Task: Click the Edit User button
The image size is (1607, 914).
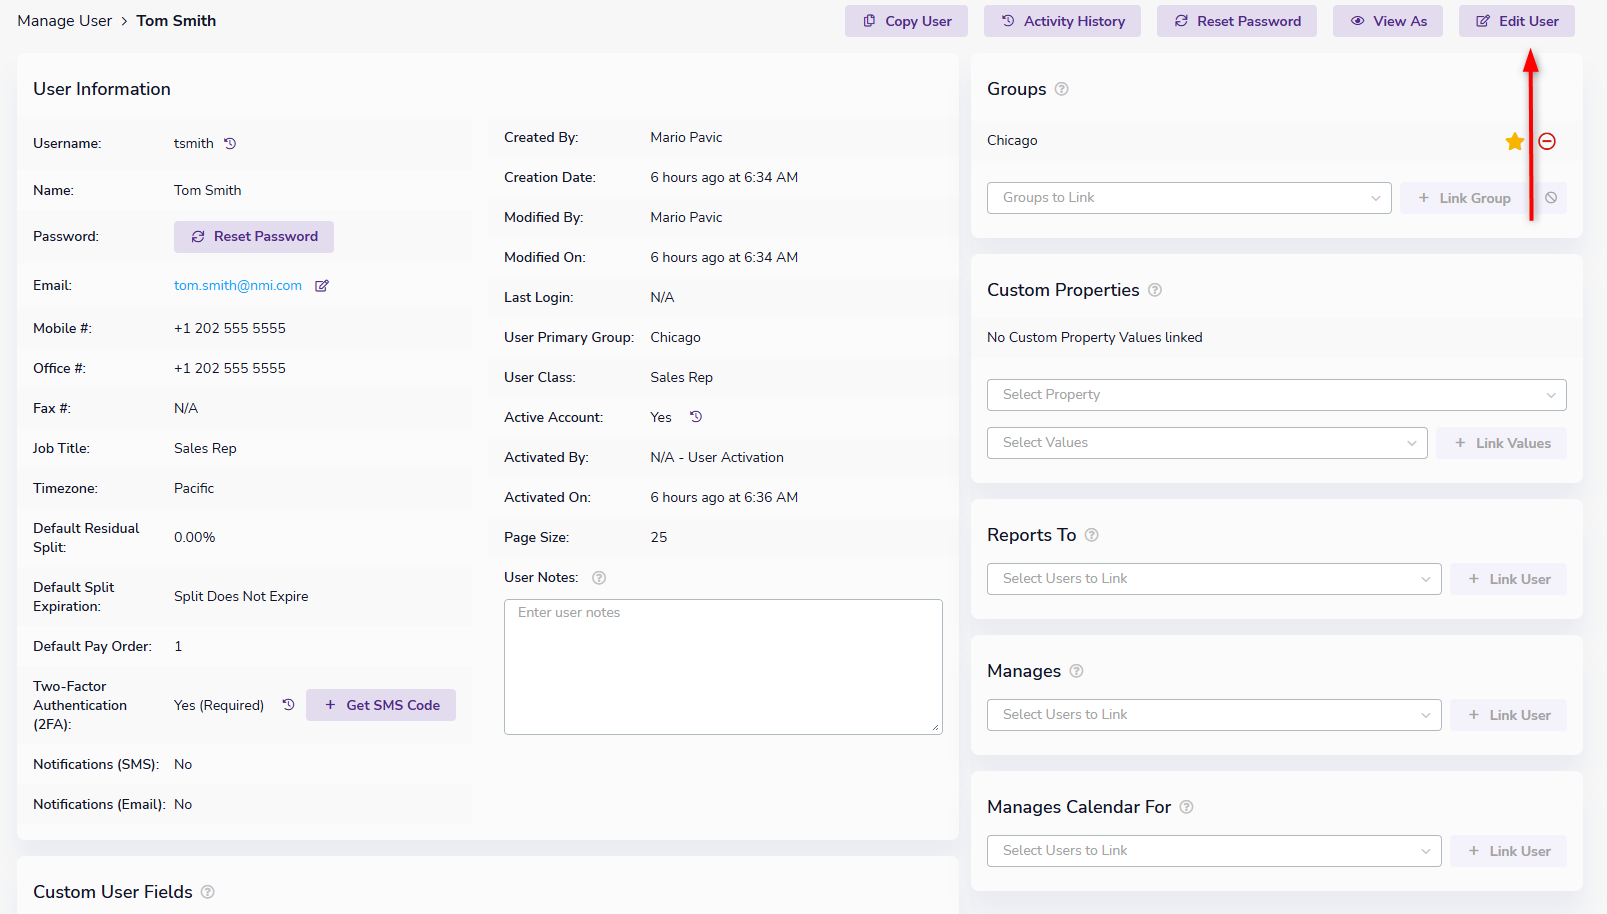Action: tap(1517, 21)
